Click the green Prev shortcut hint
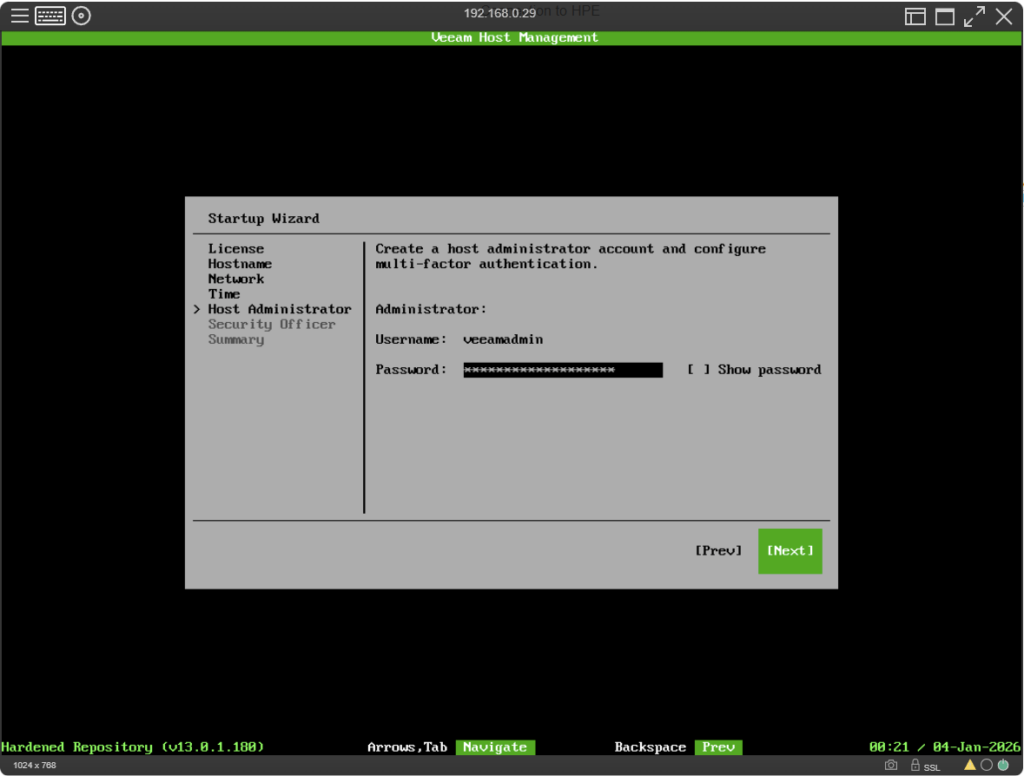Viewport: 1024px width, 776px height. click(x=718, y=747)
